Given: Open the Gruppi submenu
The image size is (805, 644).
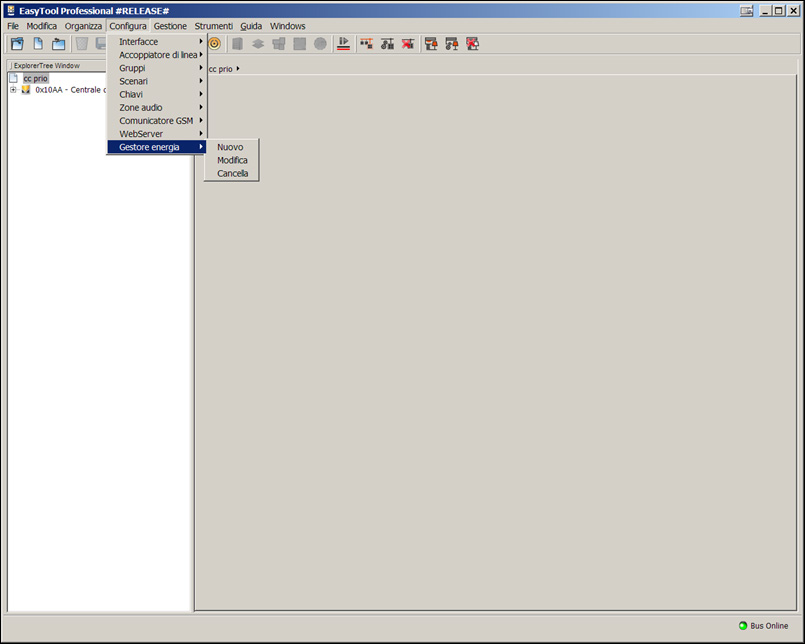Looking at the screenshot, I should click(157, 68).
